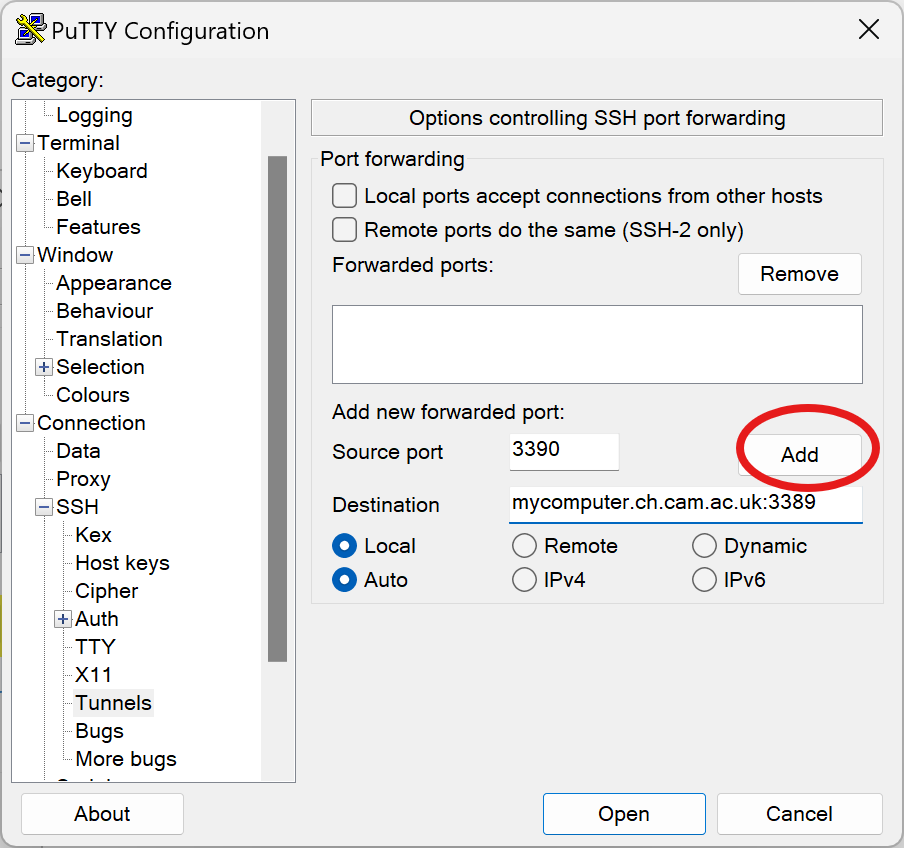Image resolution: width=904 pixels, height=848 pixels.
Task: Open the Cipher settings category
Action: pos(107,591)
